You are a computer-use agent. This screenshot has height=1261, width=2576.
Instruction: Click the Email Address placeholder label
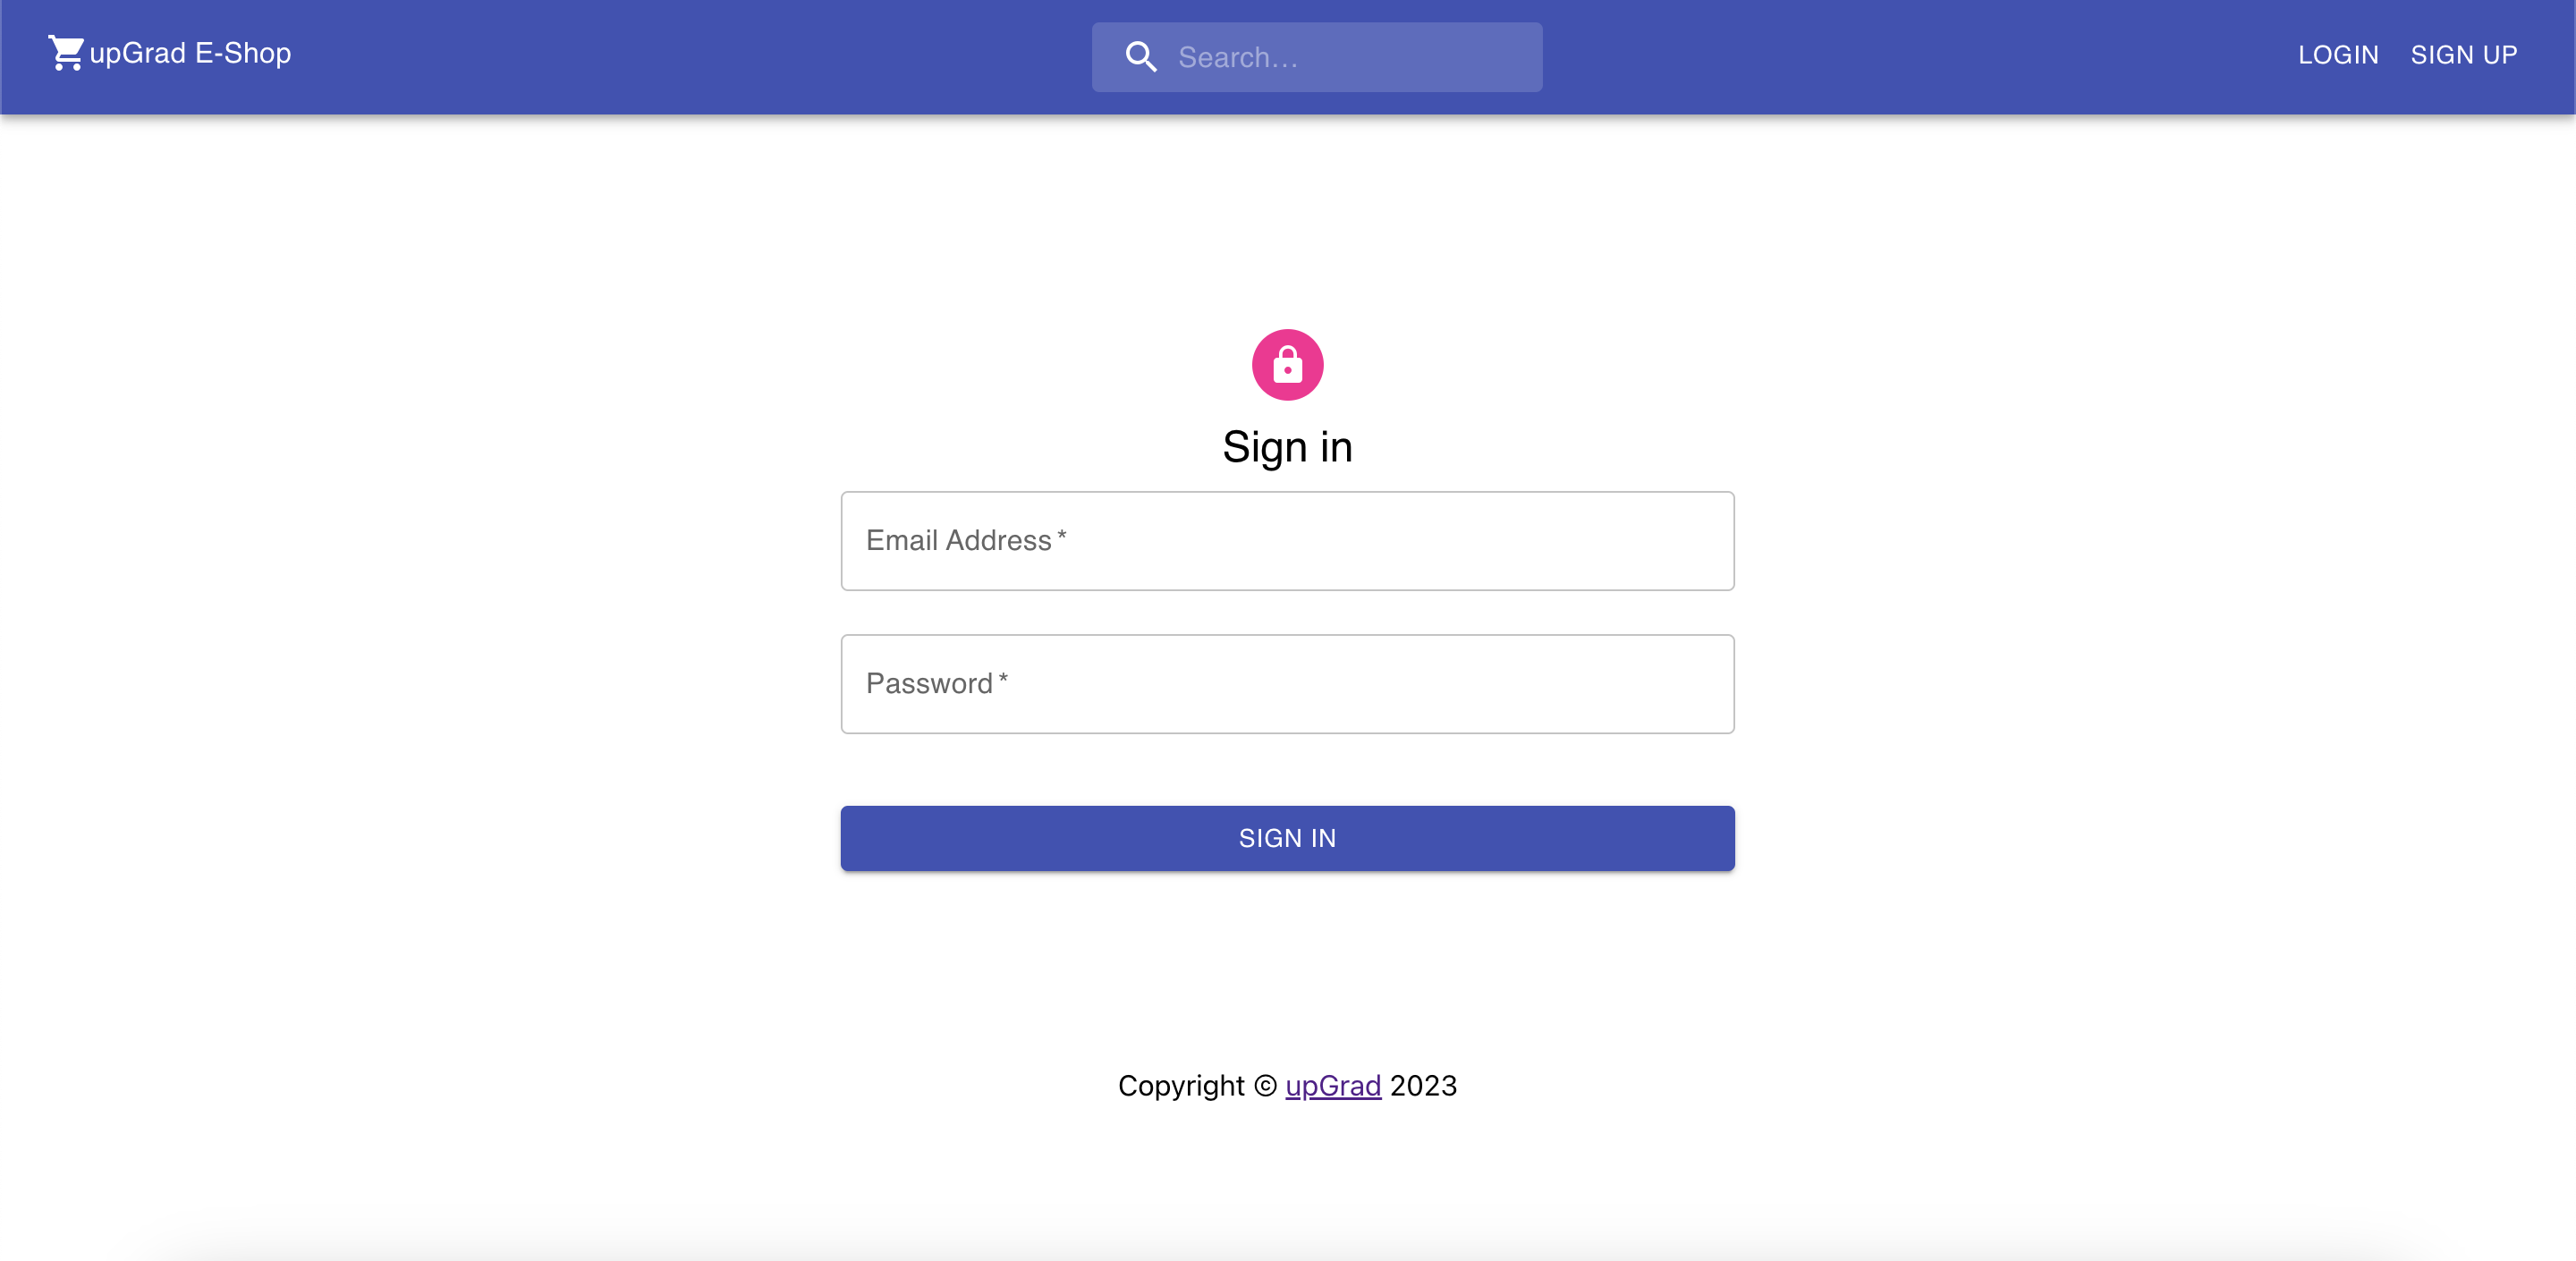coord(965,540)
